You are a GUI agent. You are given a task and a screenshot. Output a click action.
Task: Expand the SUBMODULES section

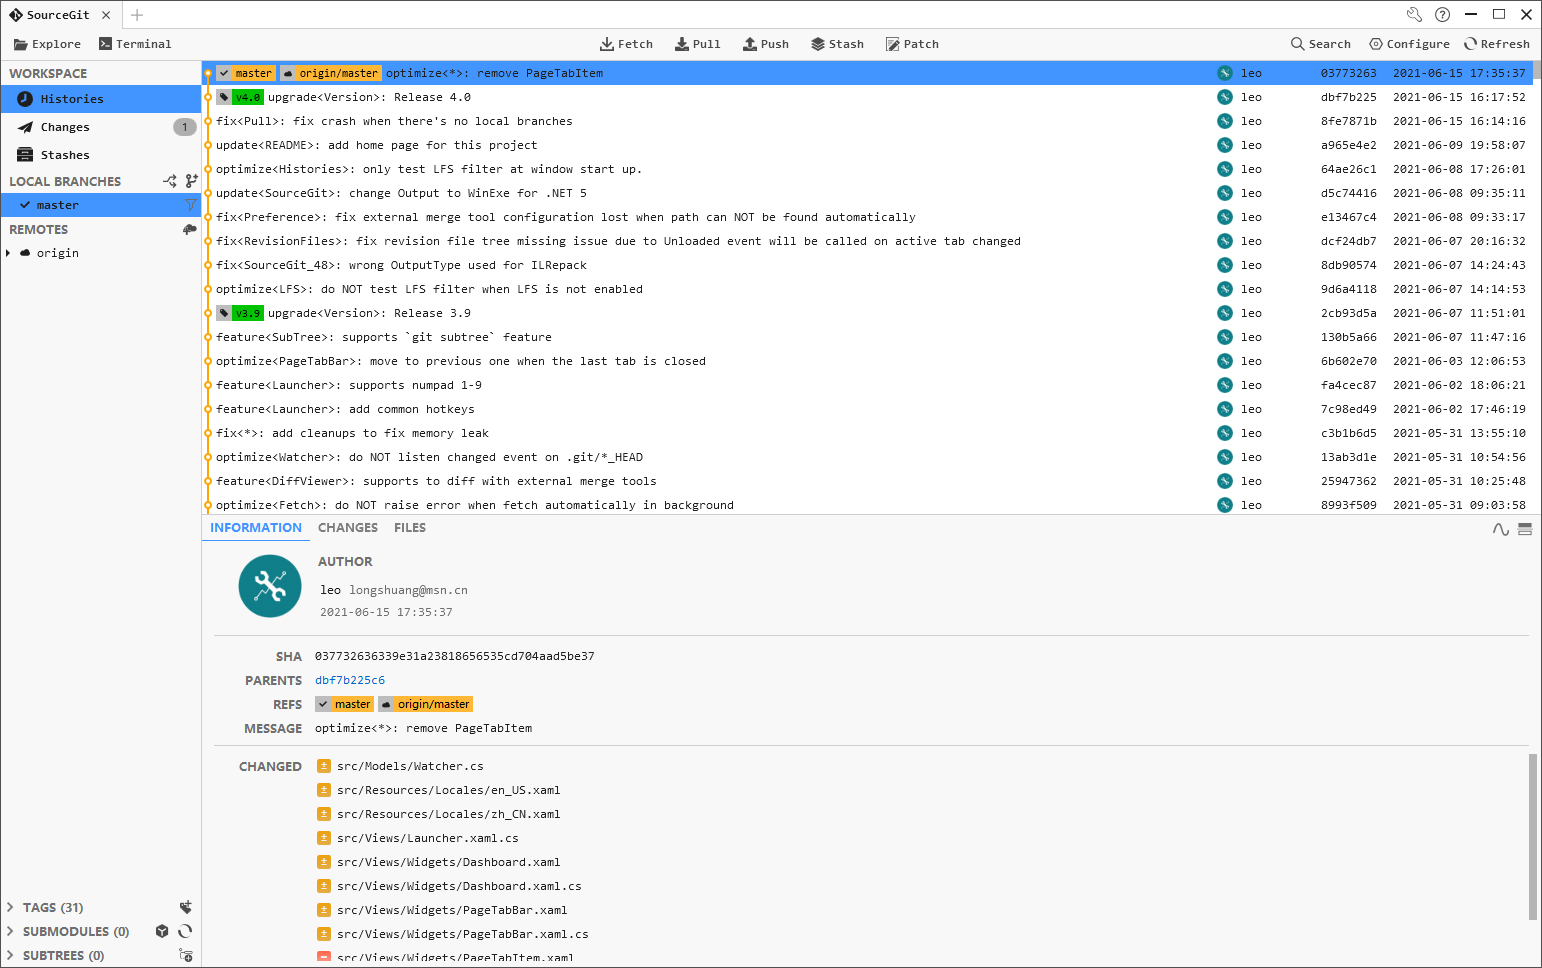click(x=10, y=931)
